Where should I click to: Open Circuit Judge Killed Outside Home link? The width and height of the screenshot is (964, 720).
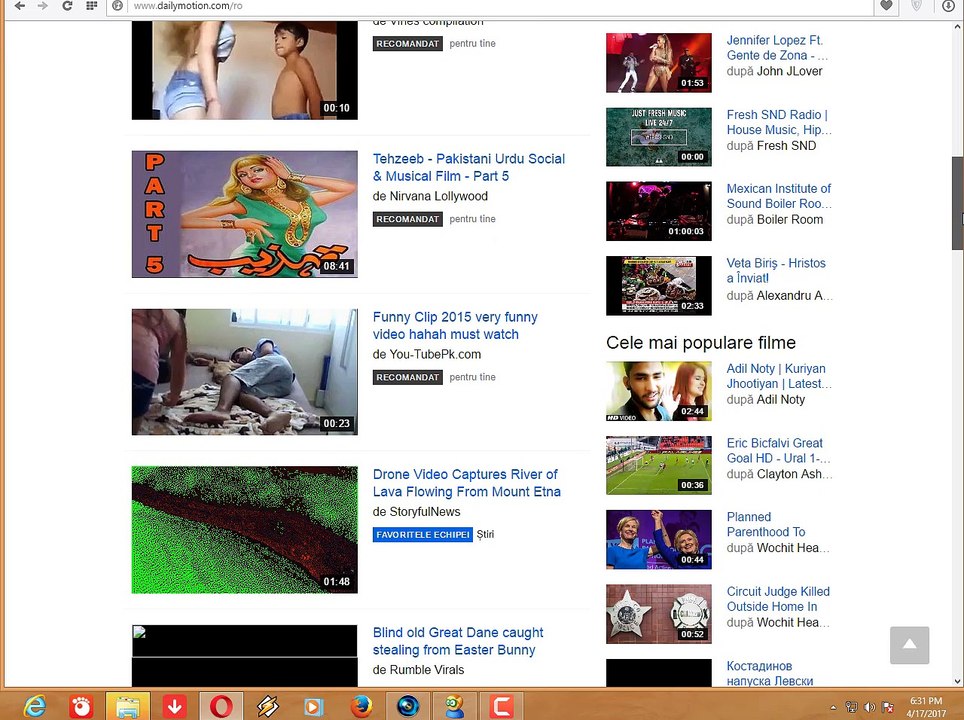pos(778,599)
